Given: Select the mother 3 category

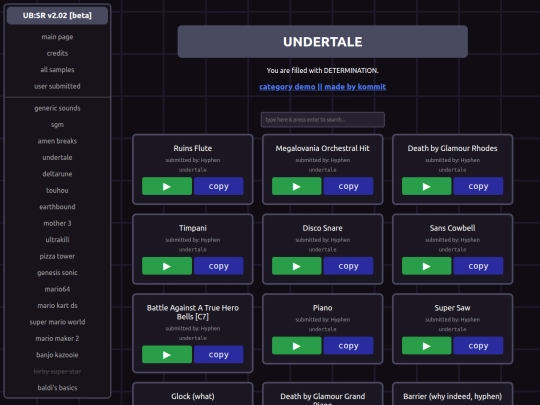Looking at the screenshot, I should click(x=57, y=223).
